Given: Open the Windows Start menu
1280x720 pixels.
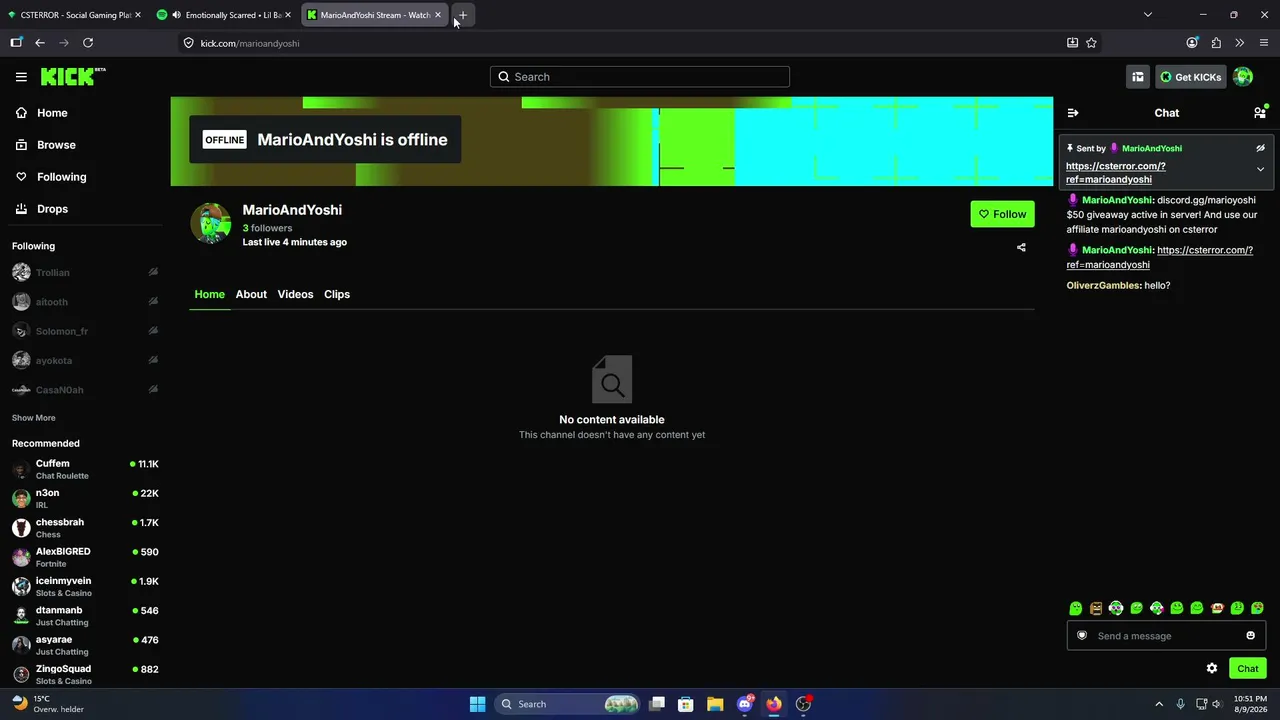Looking at the screenshot, I should pyautogui.click(x=478, y=704).
